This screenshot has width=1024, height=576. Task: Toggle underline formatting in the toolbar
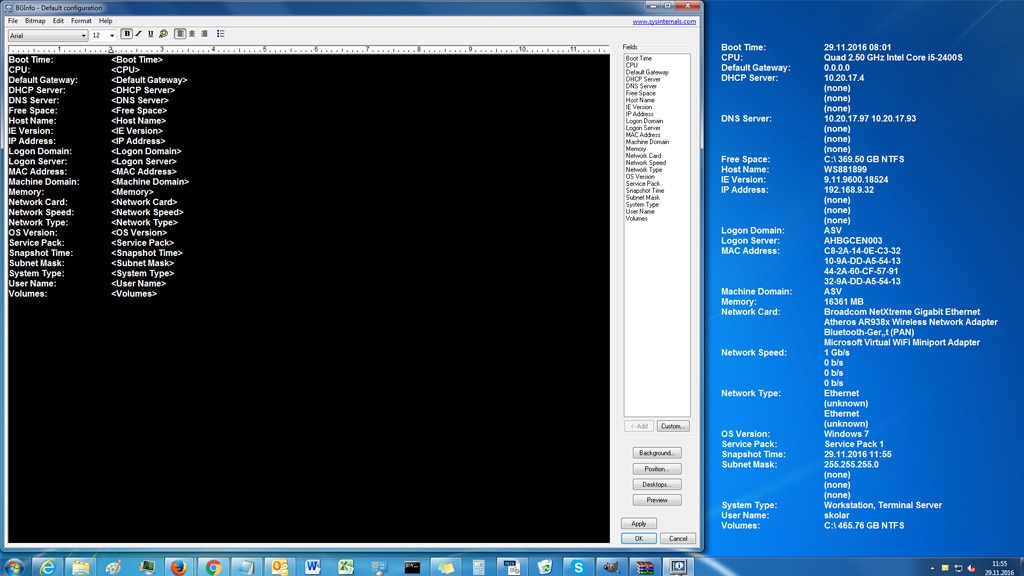(151, 34)
